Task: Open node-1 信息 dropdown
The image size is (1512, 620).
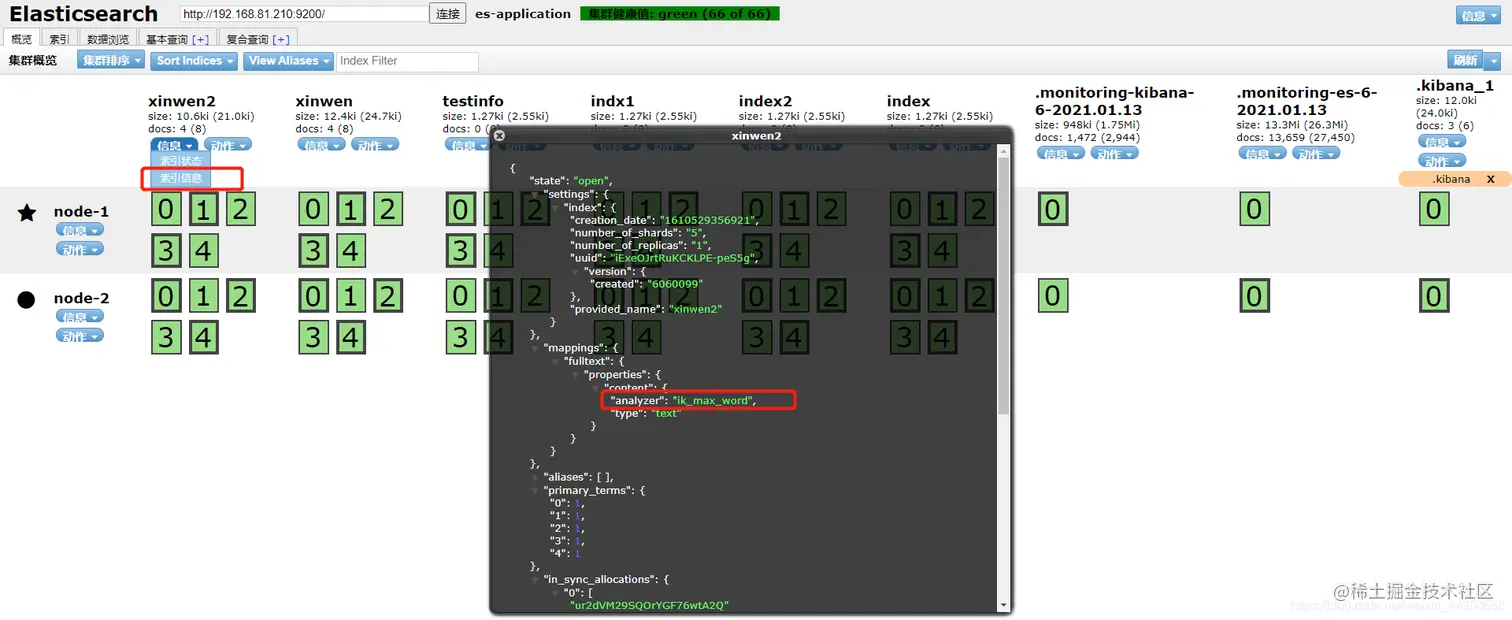Action: pos(80,230)
